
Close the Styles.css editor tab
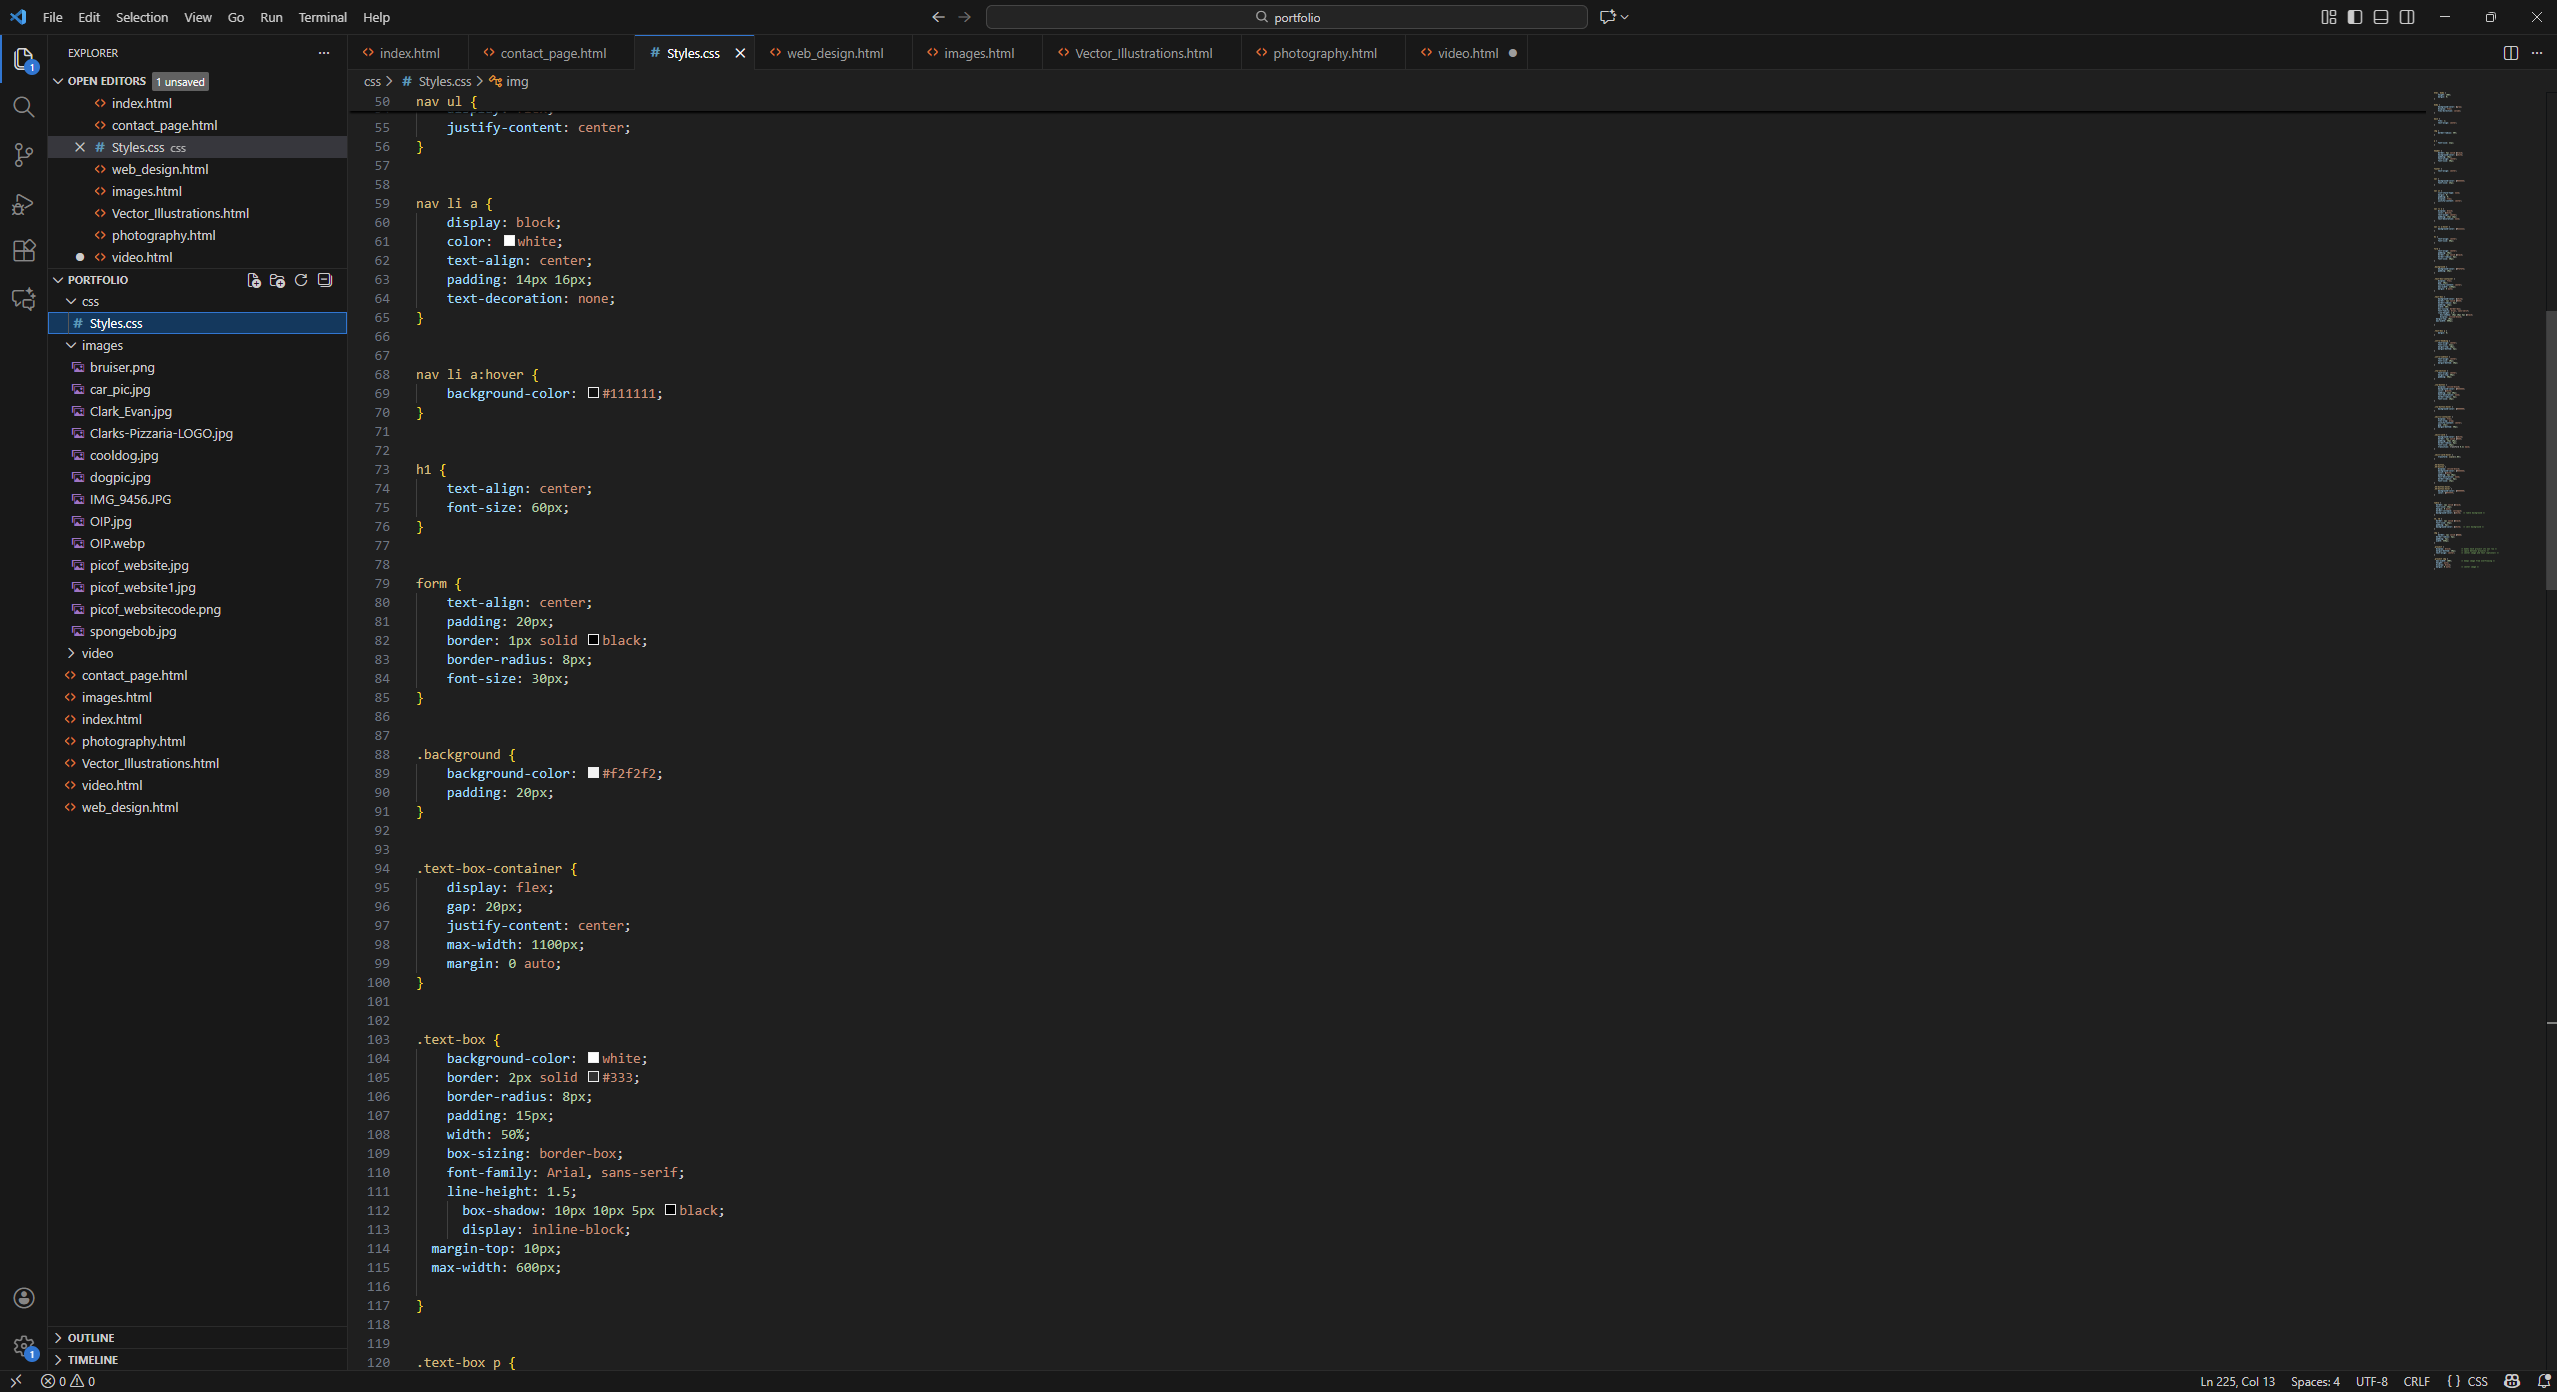click(740, 53)
